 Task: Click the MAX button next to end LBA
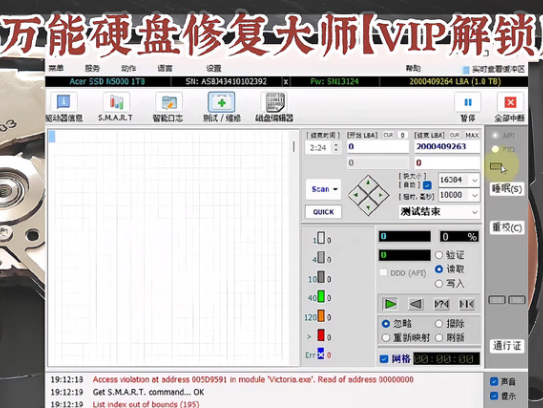pos(472,135)
